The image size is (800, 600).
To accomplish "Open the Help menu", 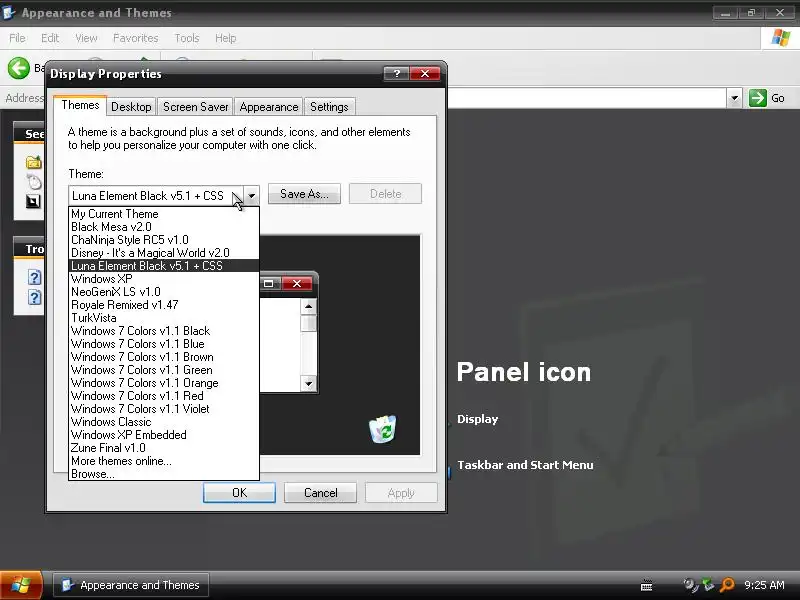I will (x=225, y=38).
